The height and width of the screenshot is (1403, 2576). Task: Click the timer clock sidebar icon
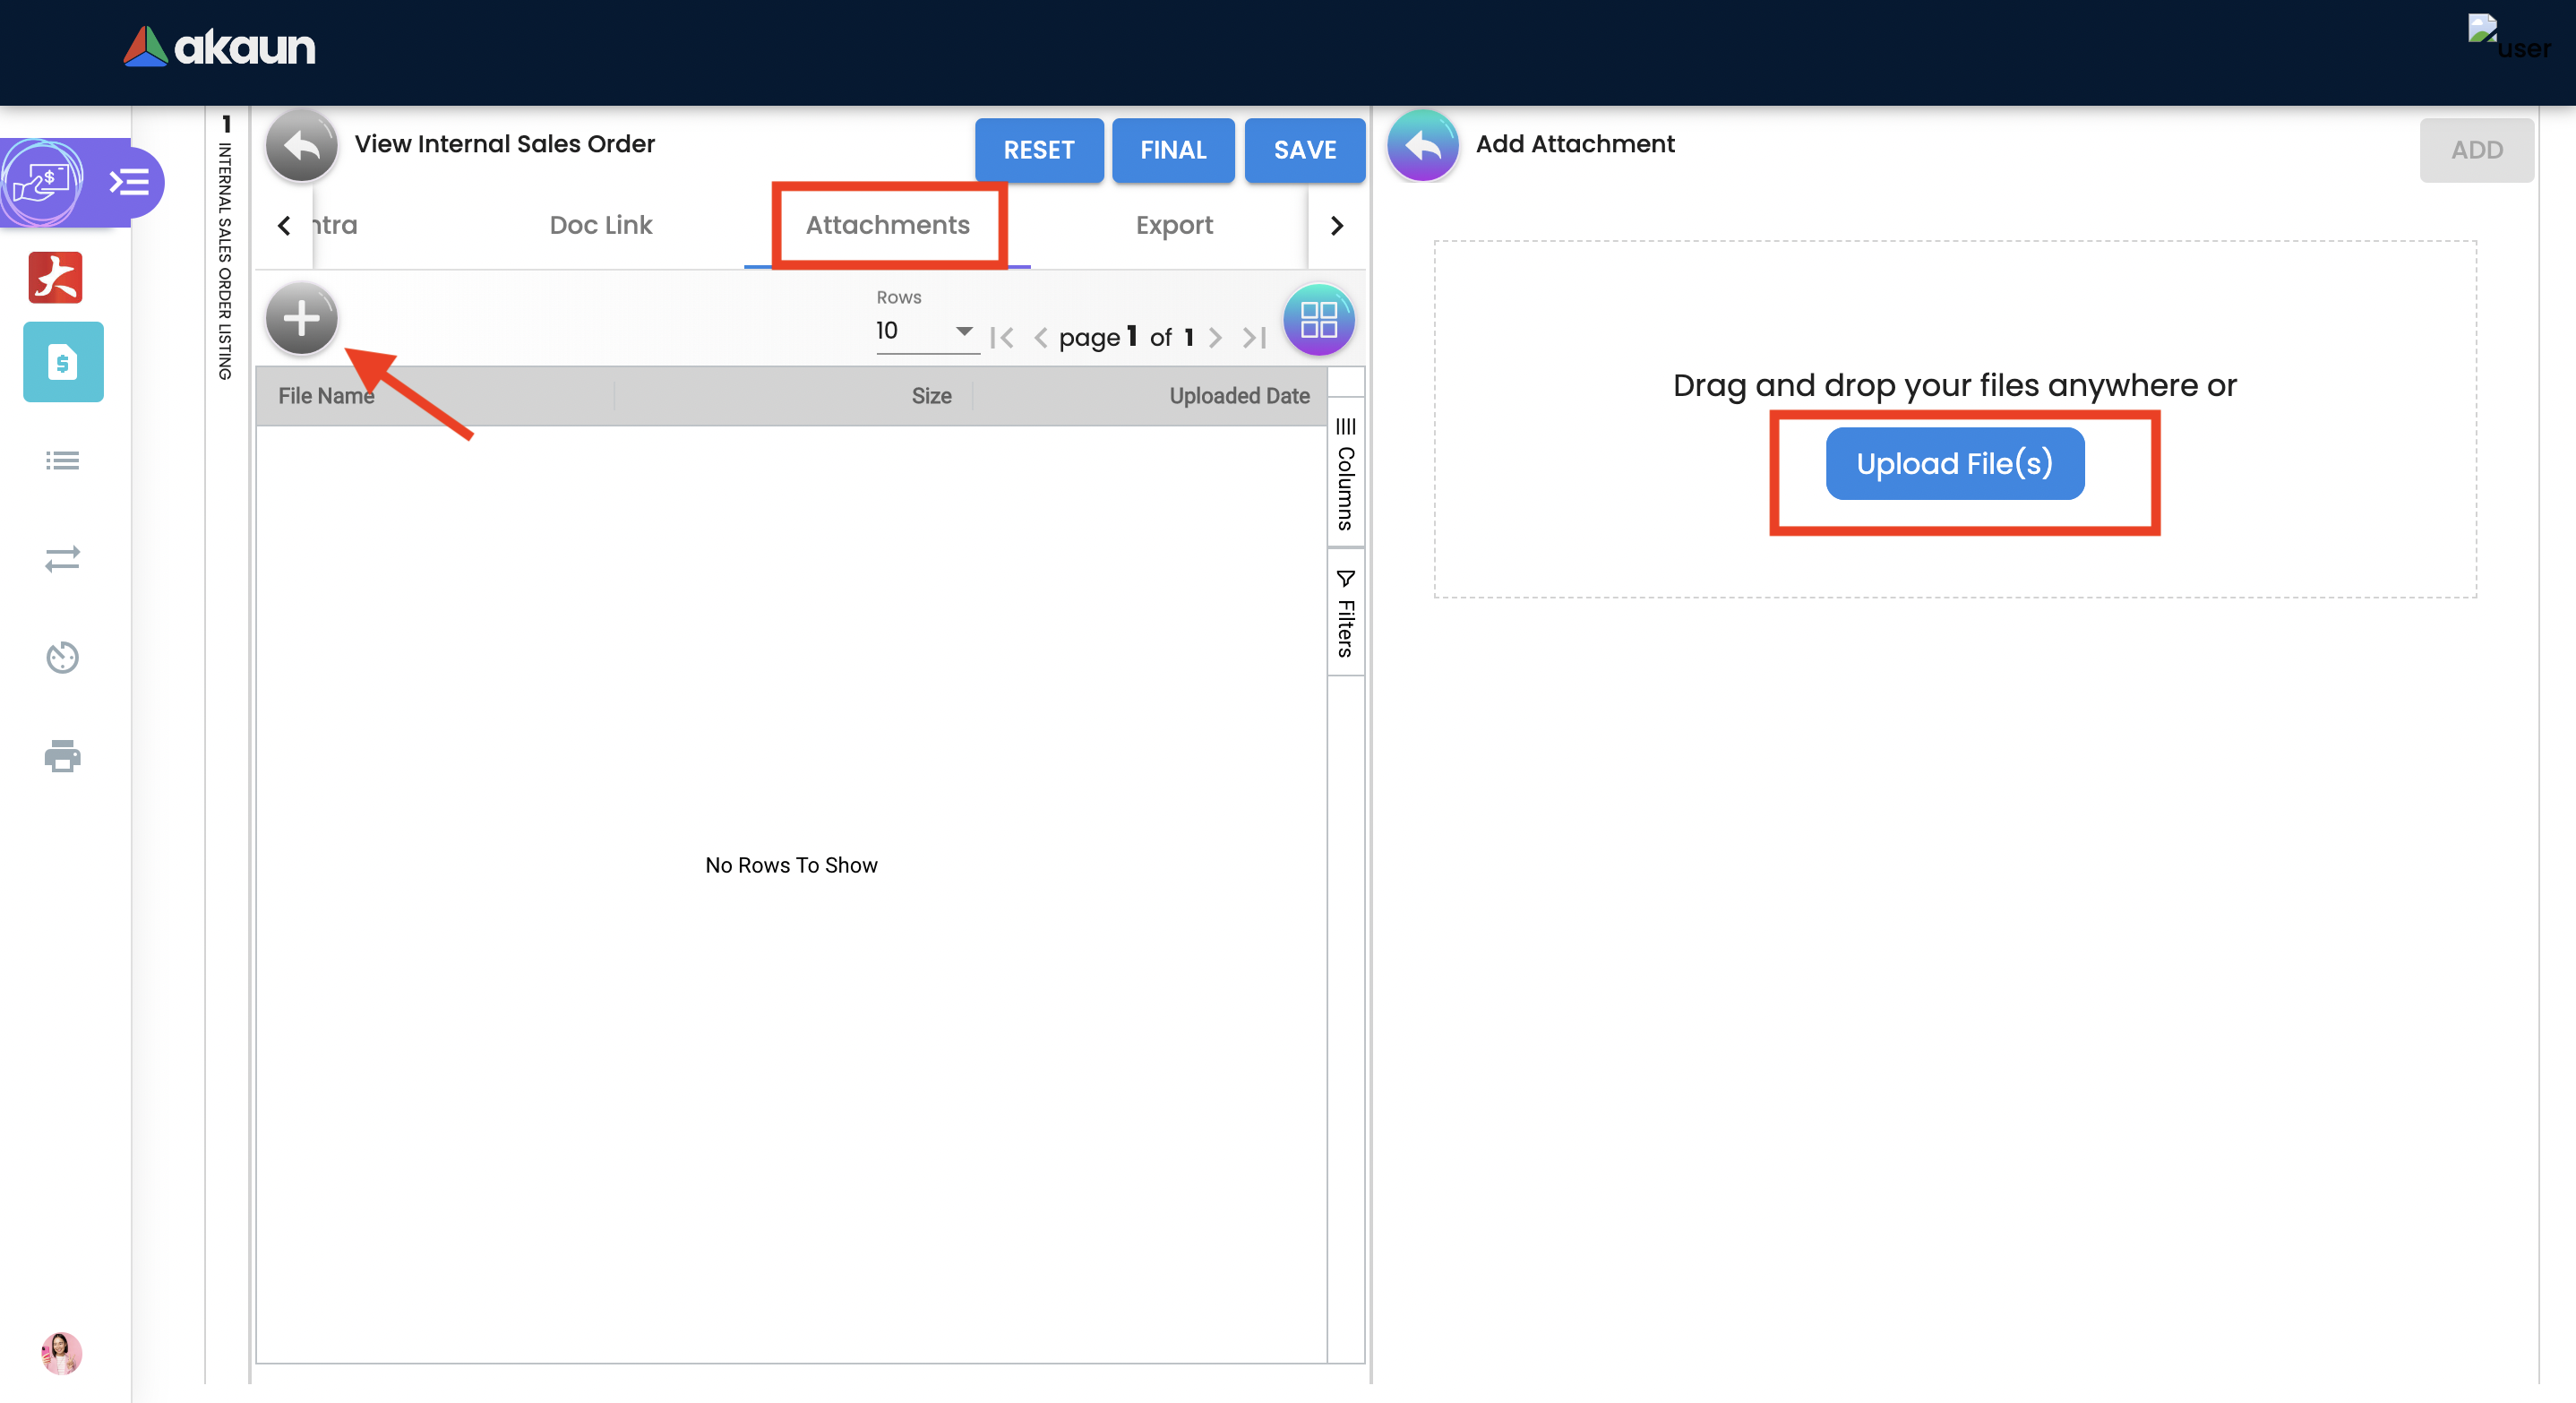point(62,657)
